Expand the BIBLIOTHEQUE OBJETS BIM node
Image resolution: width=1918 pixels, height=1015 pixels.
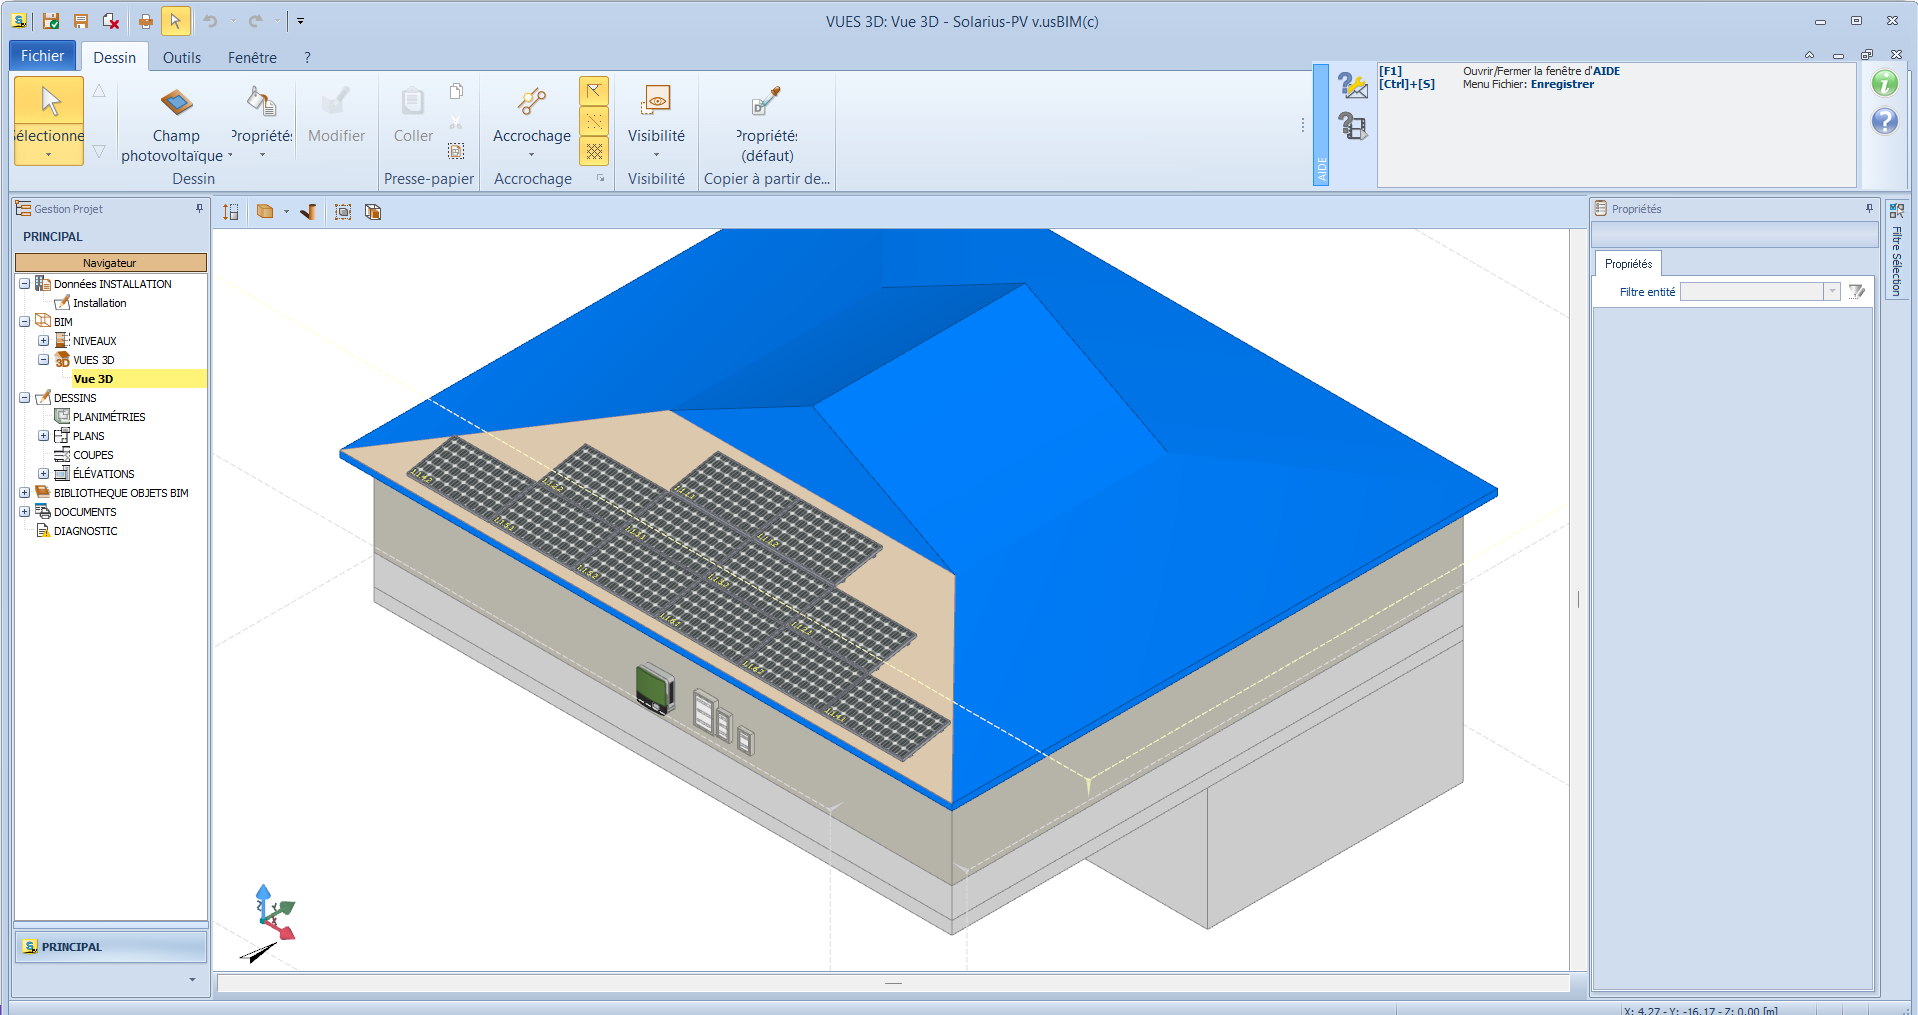pyautogui.click(x=25, y=493)
